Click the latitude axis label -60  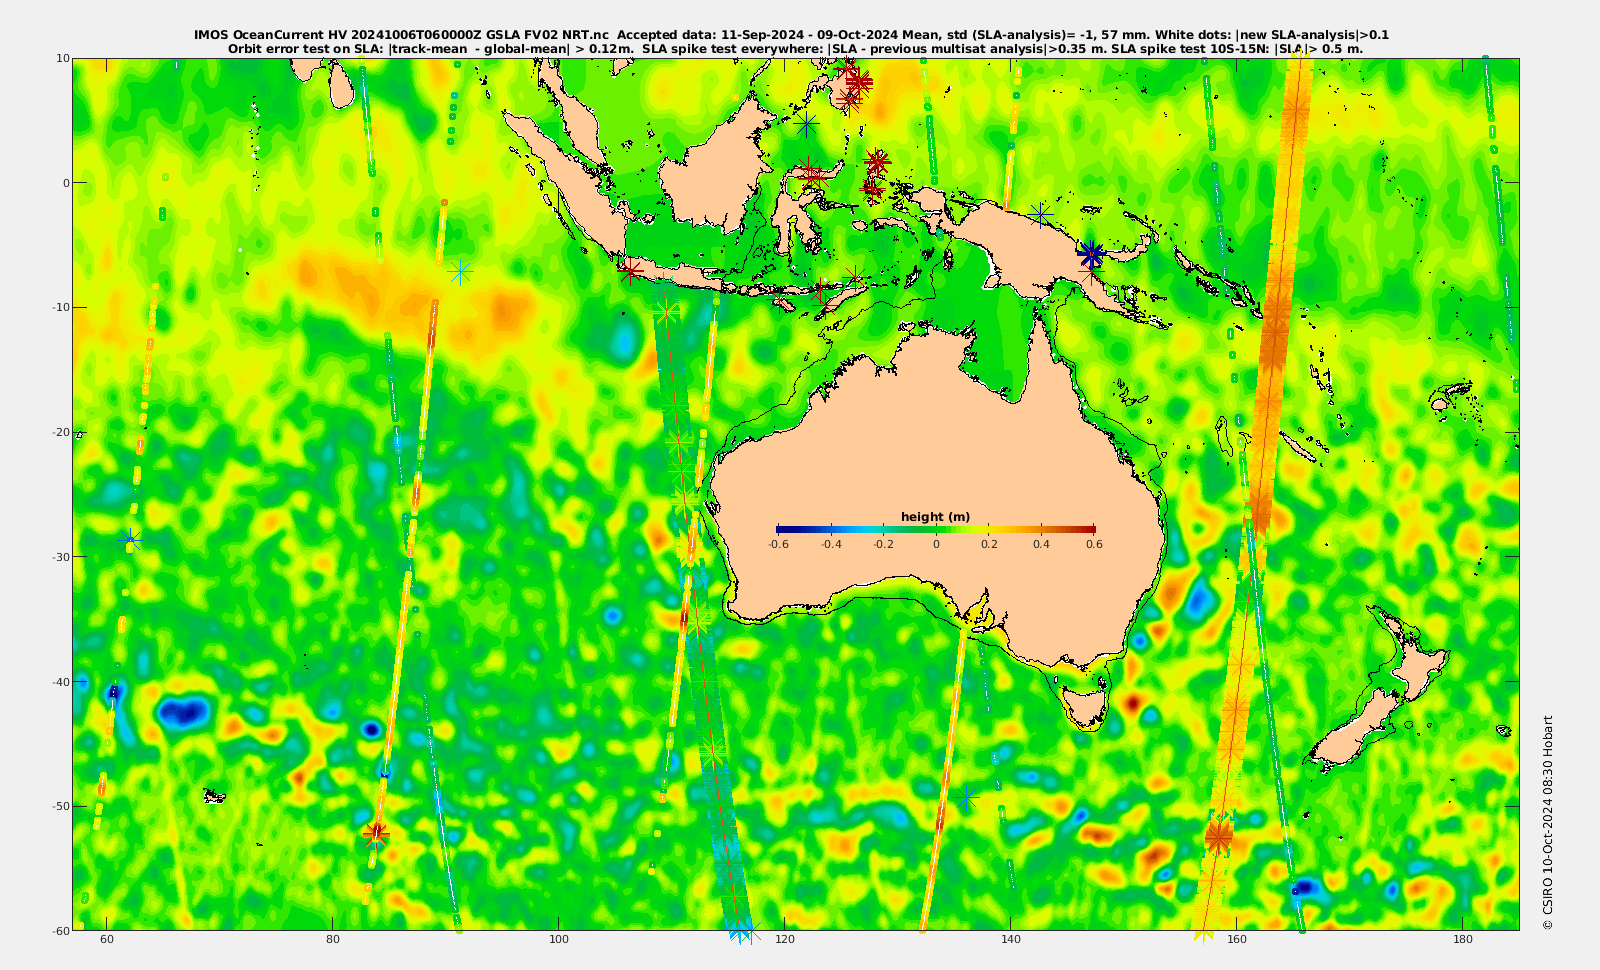pos(60,930)
